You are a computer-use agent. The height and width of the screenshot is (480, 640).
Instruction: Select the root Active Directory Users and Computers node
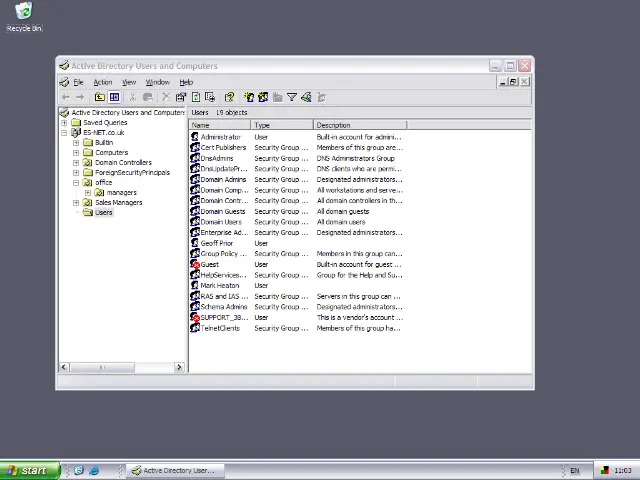point(128,113)
